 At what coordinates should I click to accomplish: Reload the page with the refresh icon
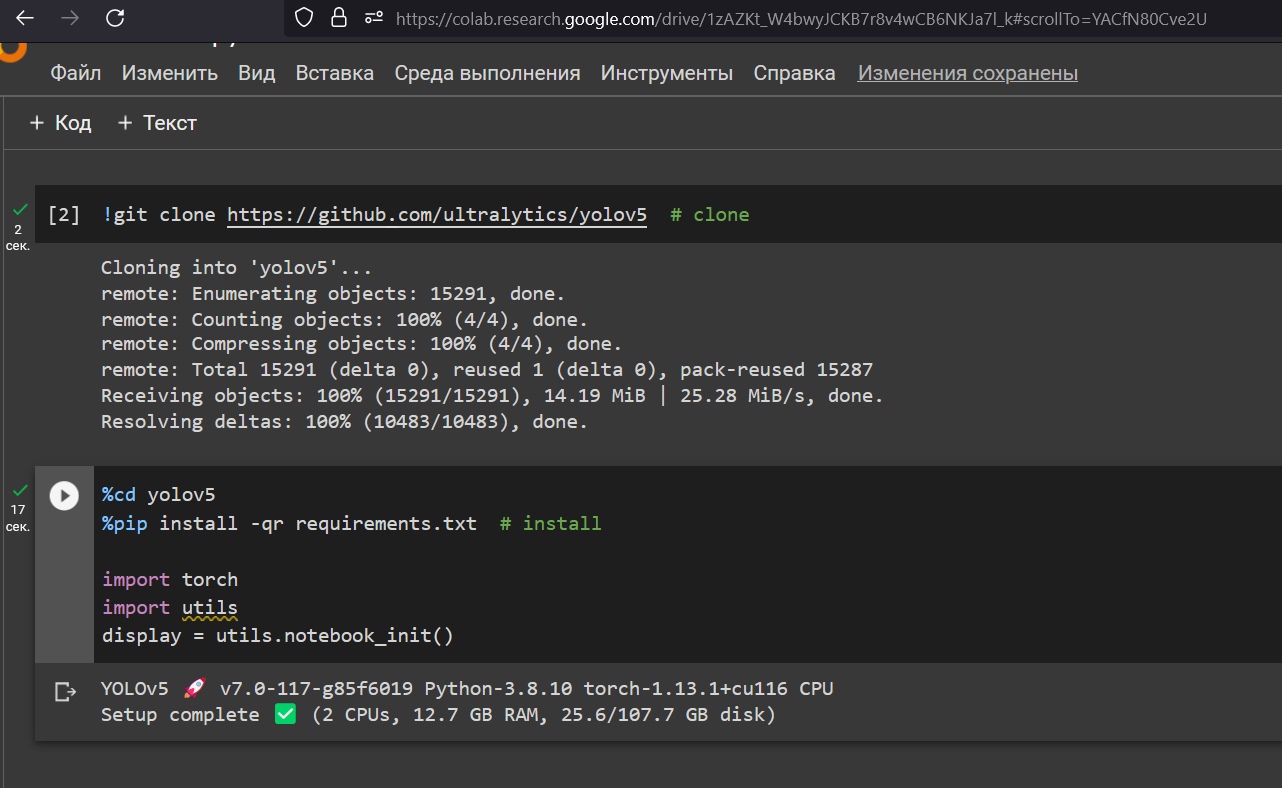(115, 18)
